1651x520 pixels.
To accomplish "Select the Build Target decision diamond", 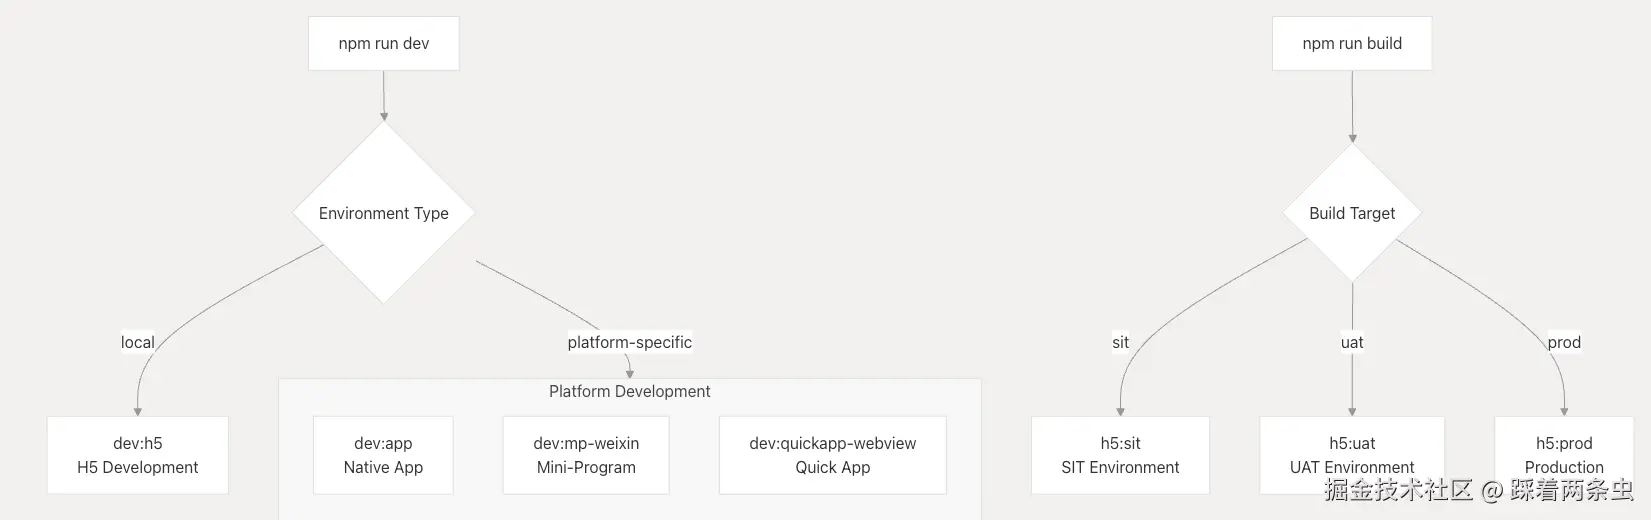I will [x=1352, y=213].
